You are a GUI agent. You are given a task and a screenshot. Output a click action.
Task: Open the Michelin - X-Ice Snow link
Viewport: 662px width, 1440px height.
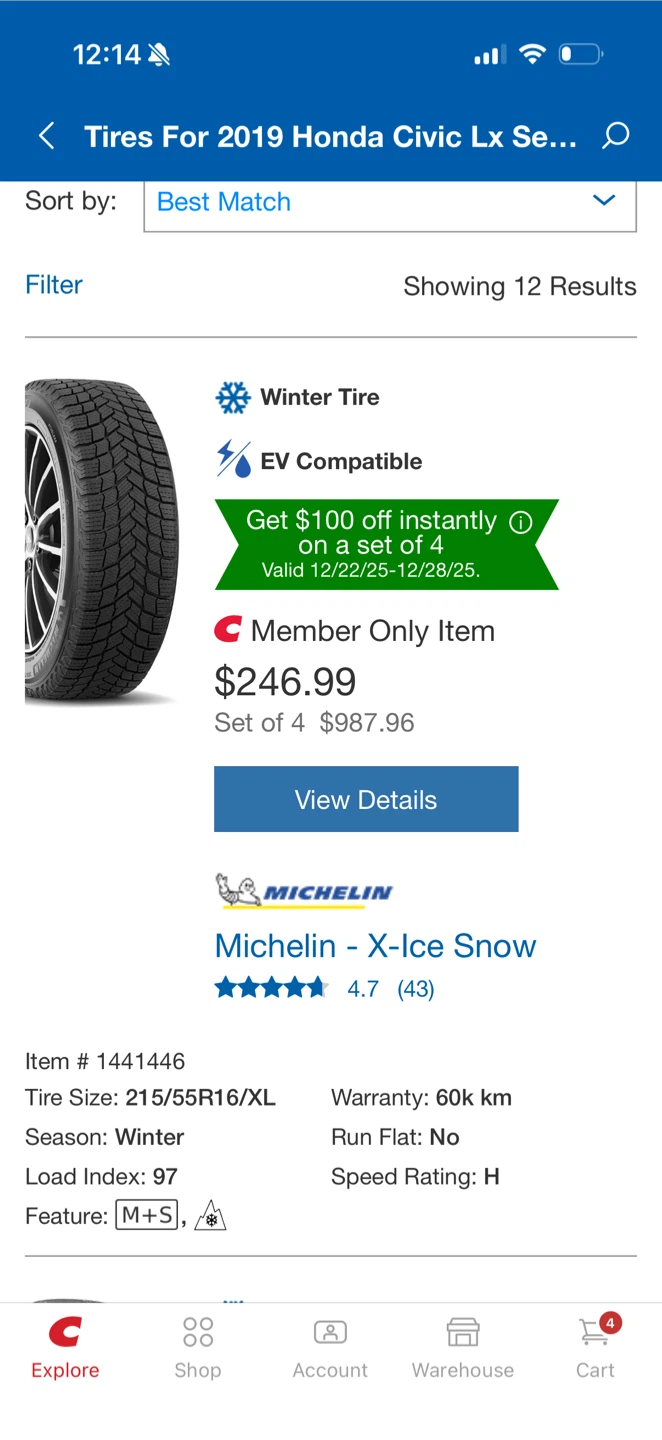click(375, 946)
